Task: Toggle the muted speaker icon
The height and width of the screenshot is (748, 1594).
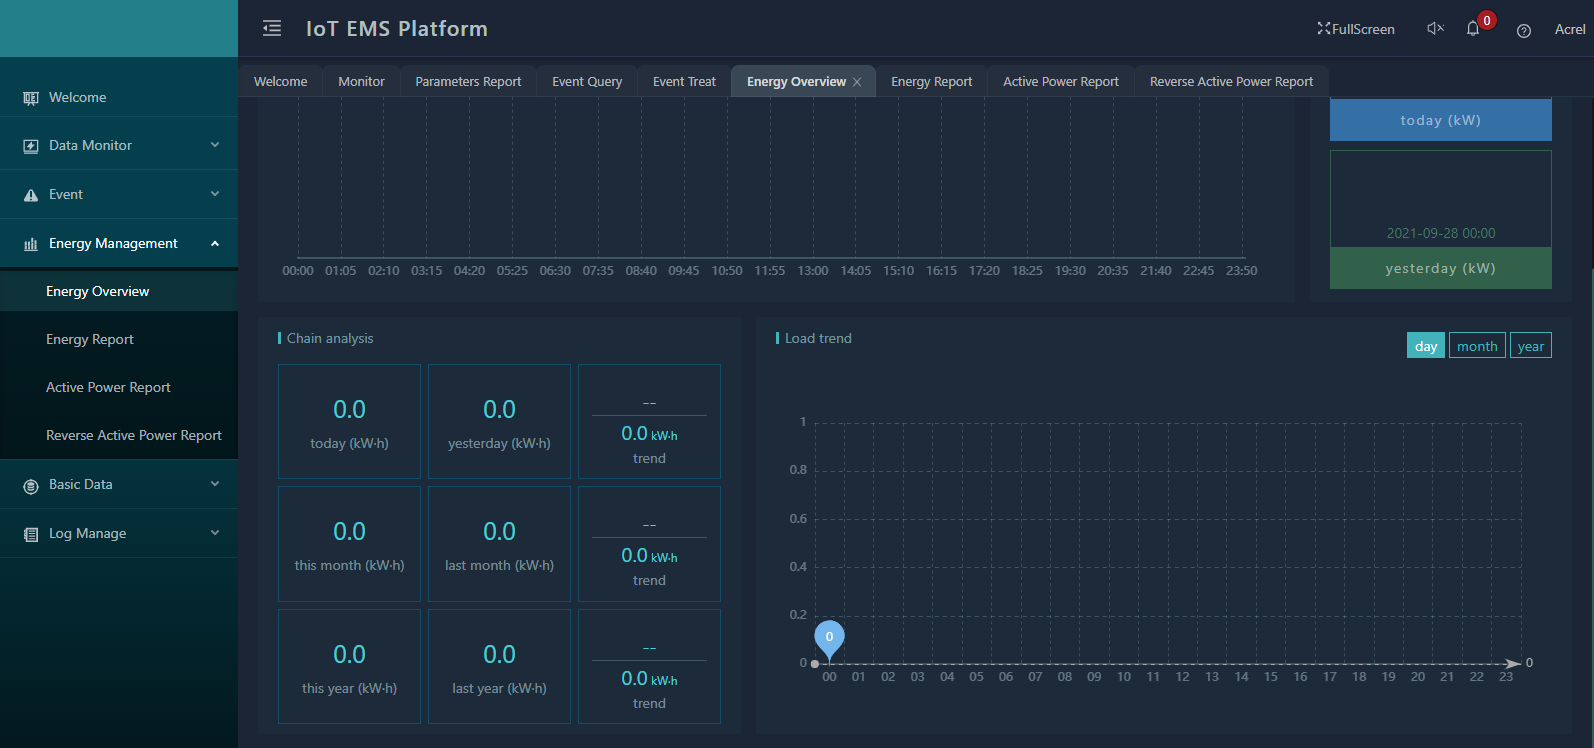Action: pyautogui.click(x=1435, y=29)
